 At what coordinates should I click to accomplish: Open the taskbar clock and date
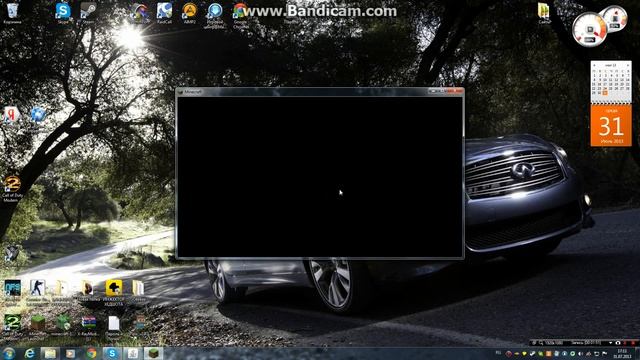pos(623,353)
